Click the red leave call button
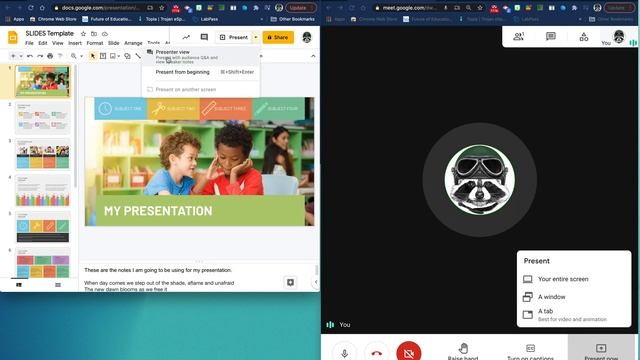The height and width of the screenshot is (360, 640). click(376, 353)
